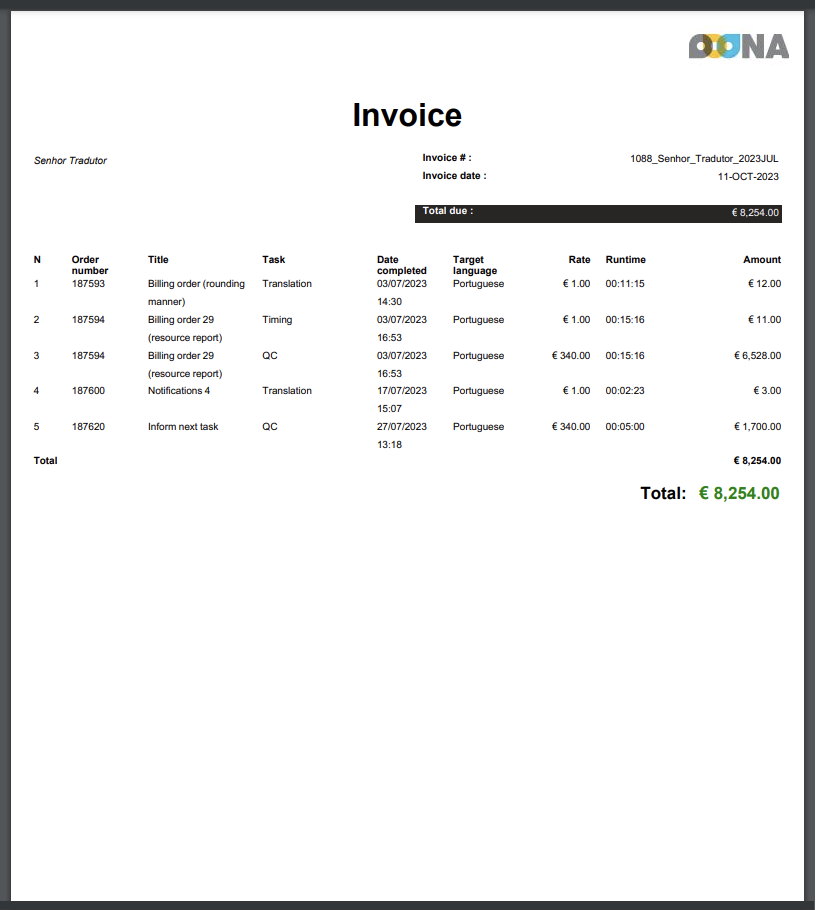816x910 pixels.
Task: Select order number 187620
Action: click(x=88, y=427)
